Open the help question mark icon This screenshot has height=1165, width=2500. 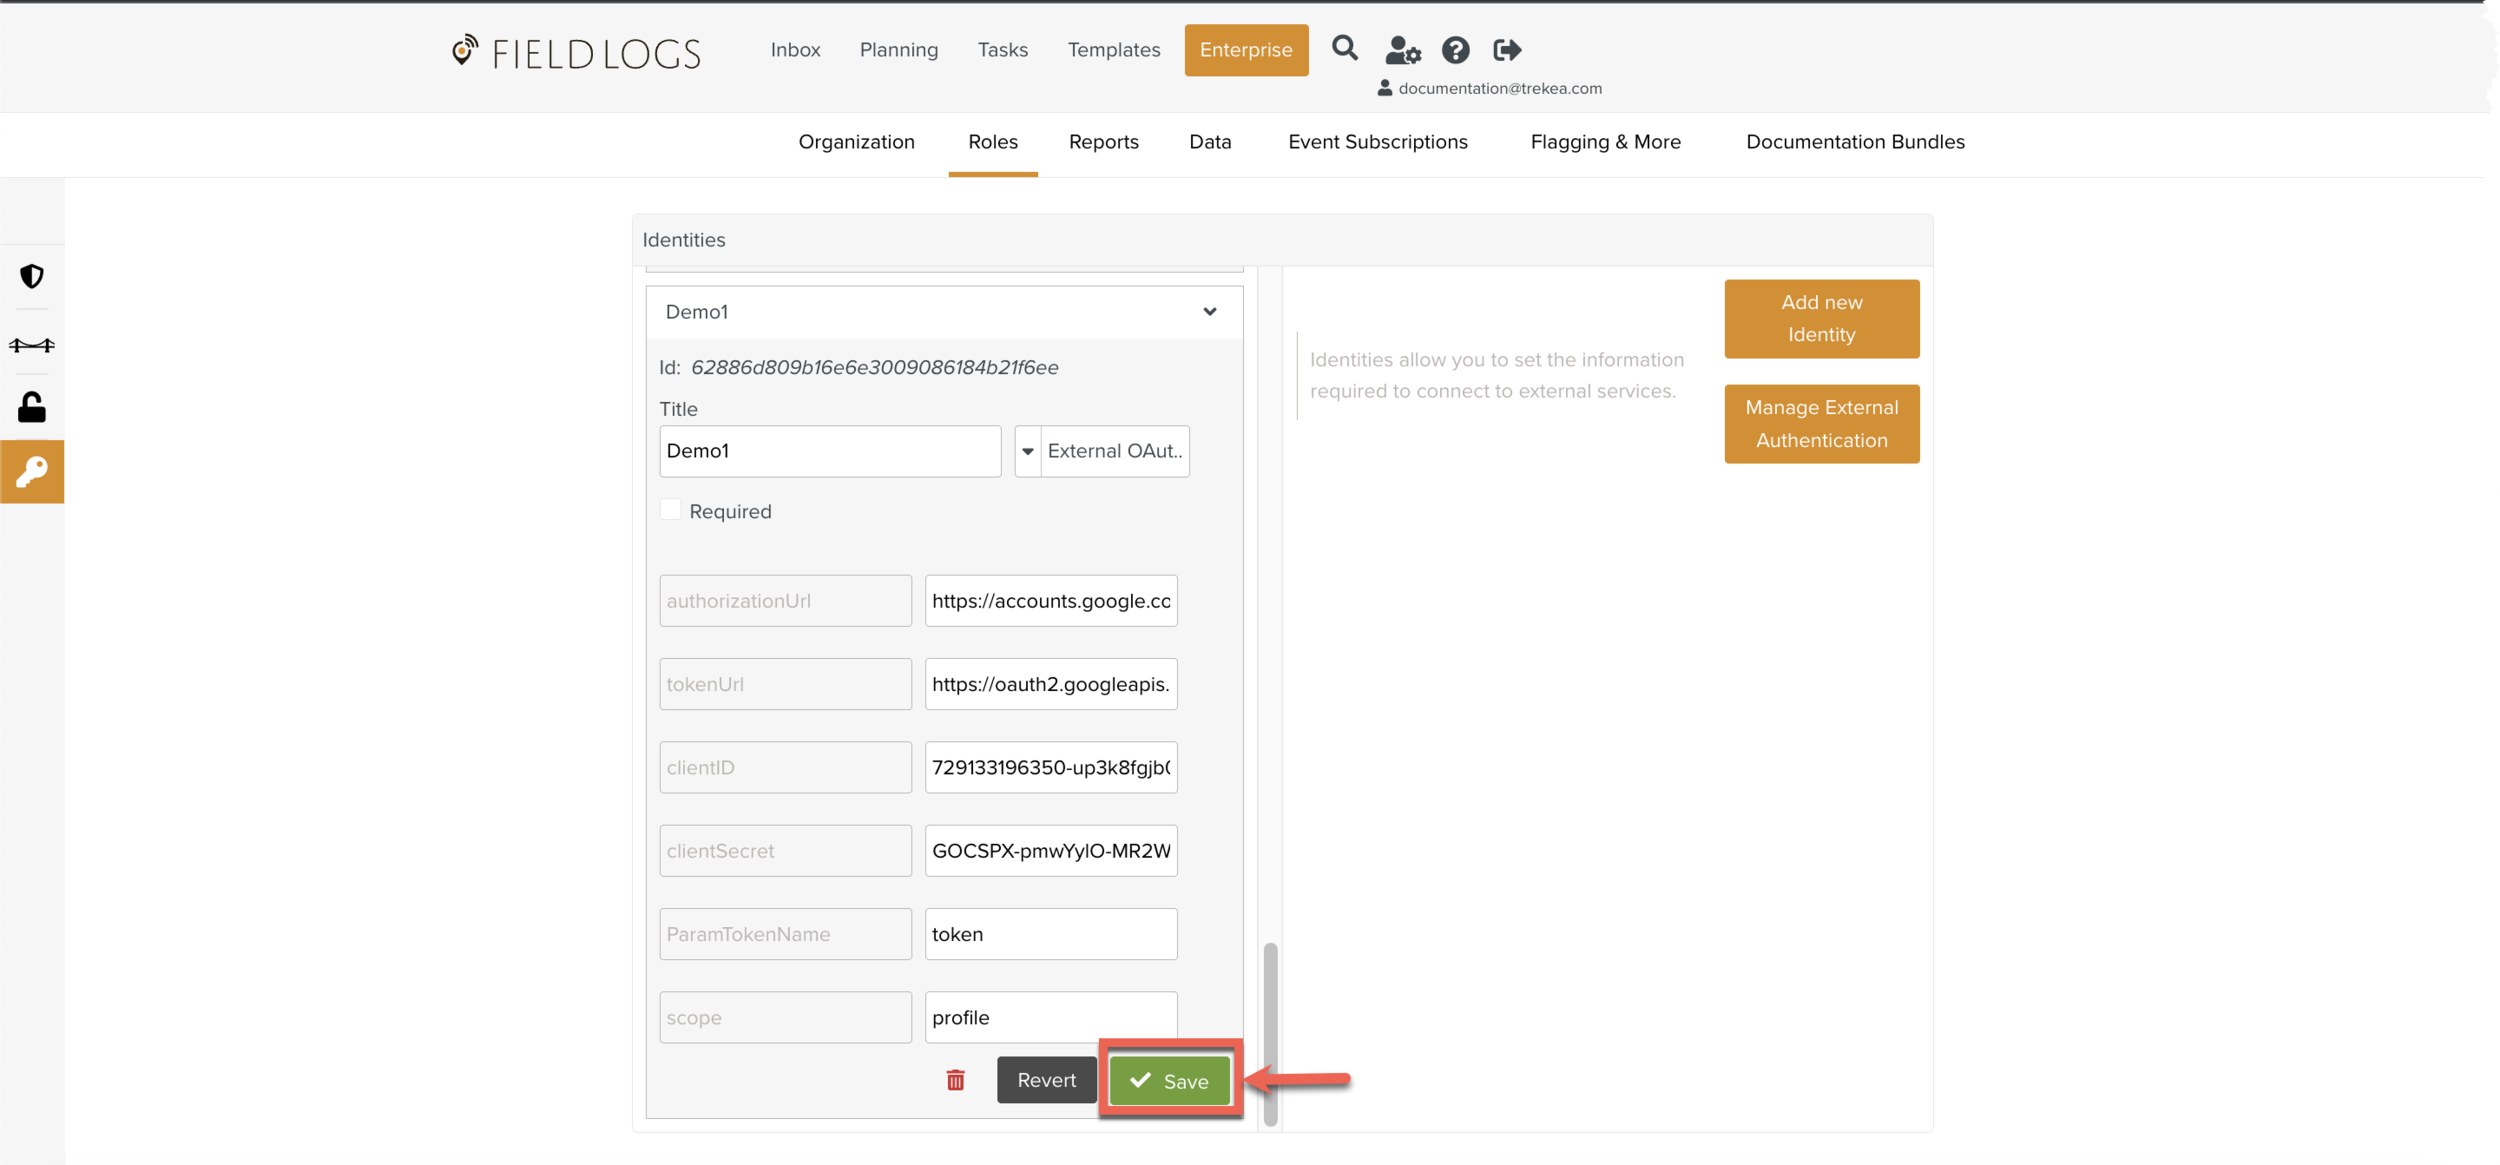tap(1455, 50)
